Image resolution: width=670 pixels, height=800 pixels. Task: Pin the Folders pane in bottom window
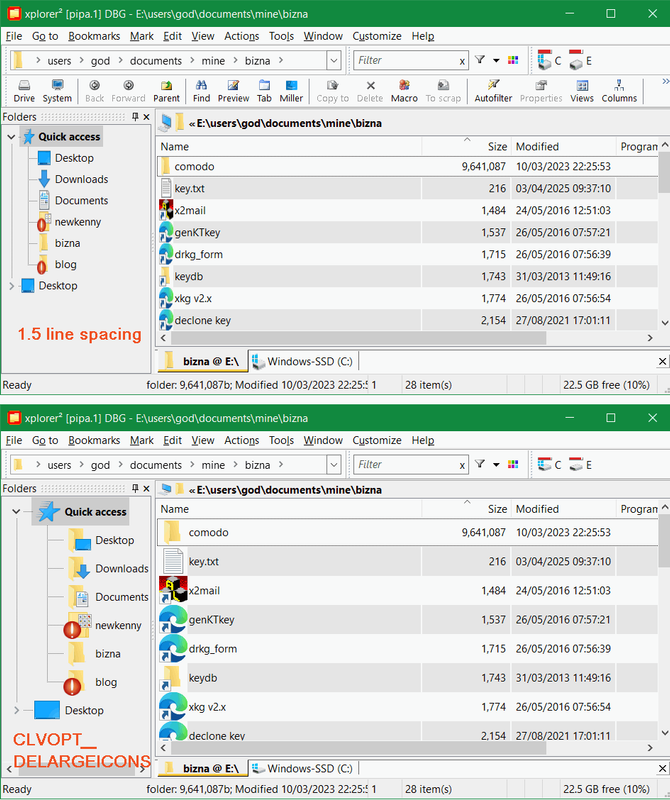click(135, 488)
